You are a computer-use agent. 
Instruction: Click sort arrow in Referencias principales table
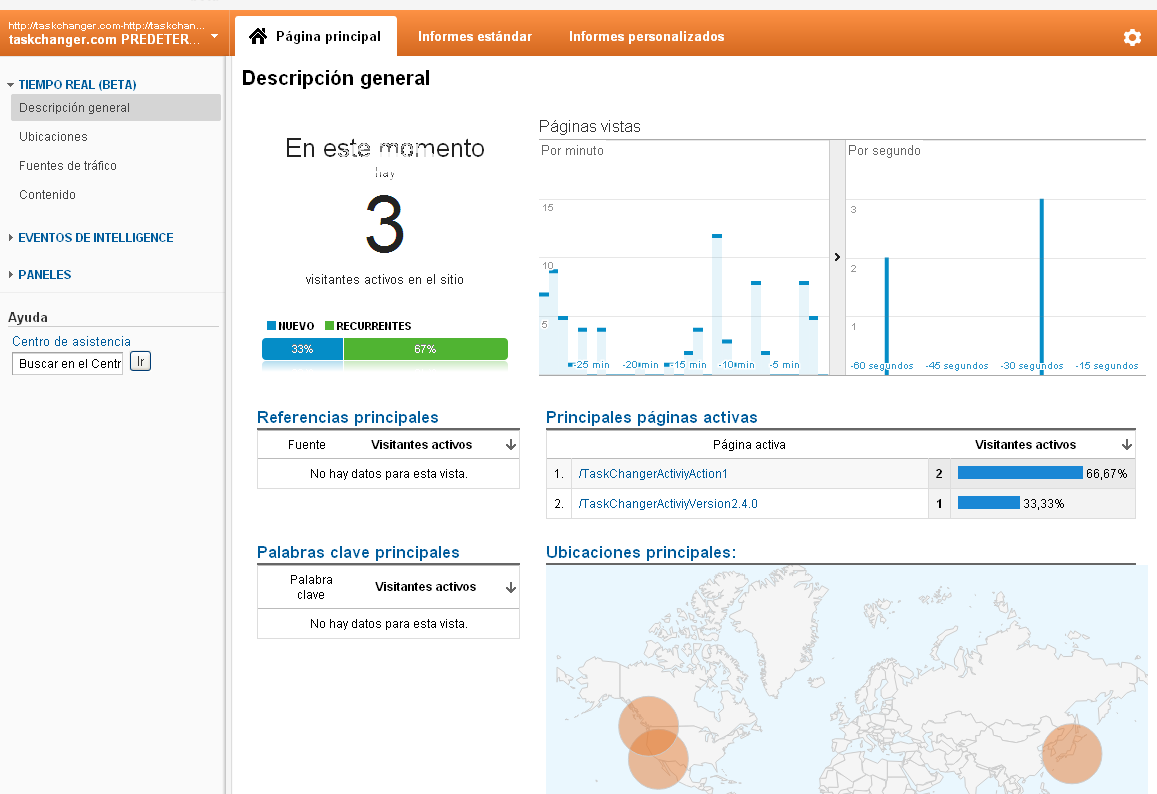tap(510, 445)
